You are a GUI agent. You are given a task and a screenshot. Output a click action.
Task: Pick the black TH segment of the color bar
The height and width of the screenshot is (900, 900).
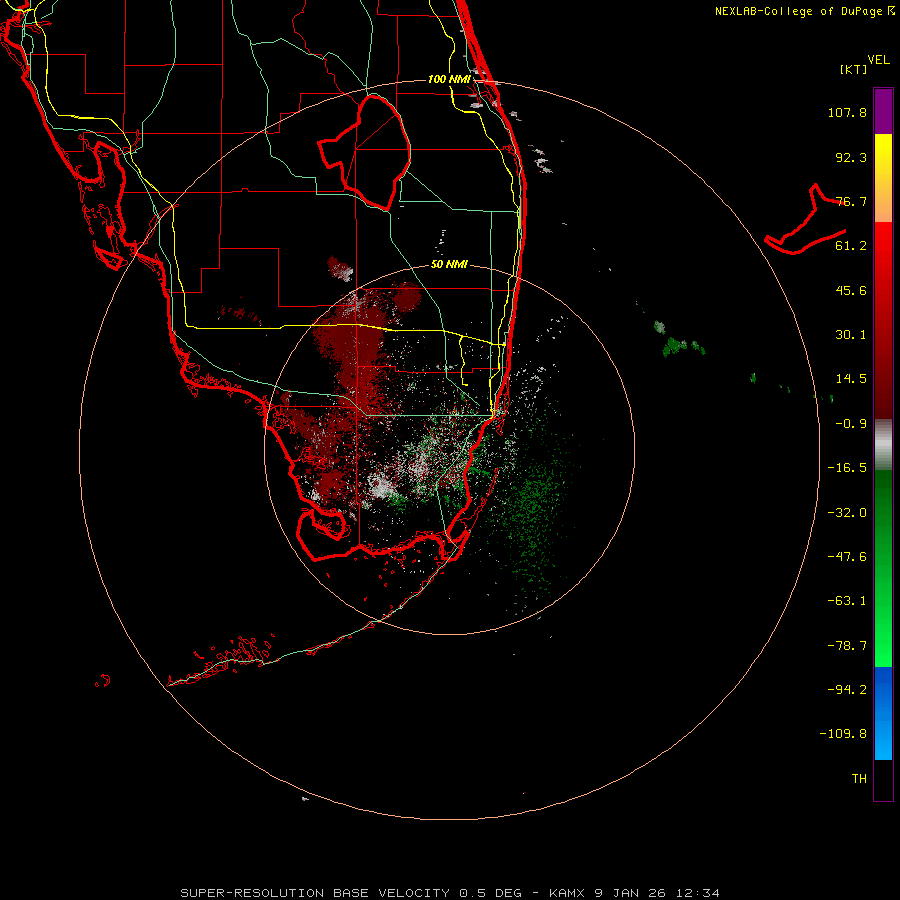883,780
